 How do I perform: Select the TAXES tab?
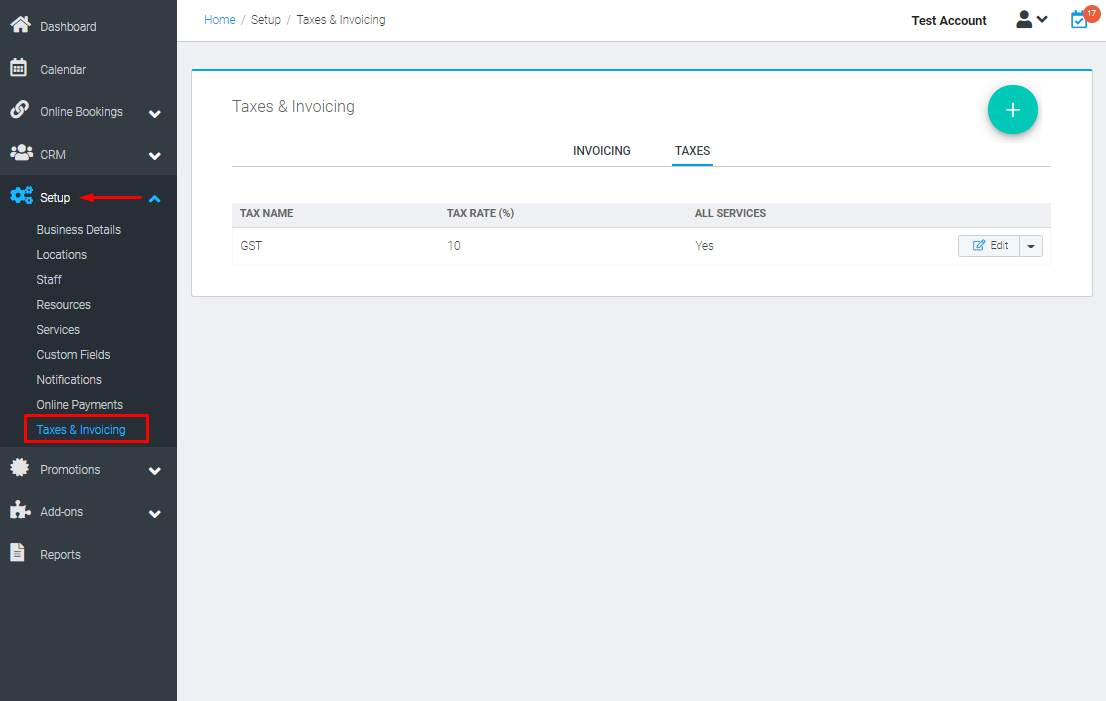(x=692, y=150)
